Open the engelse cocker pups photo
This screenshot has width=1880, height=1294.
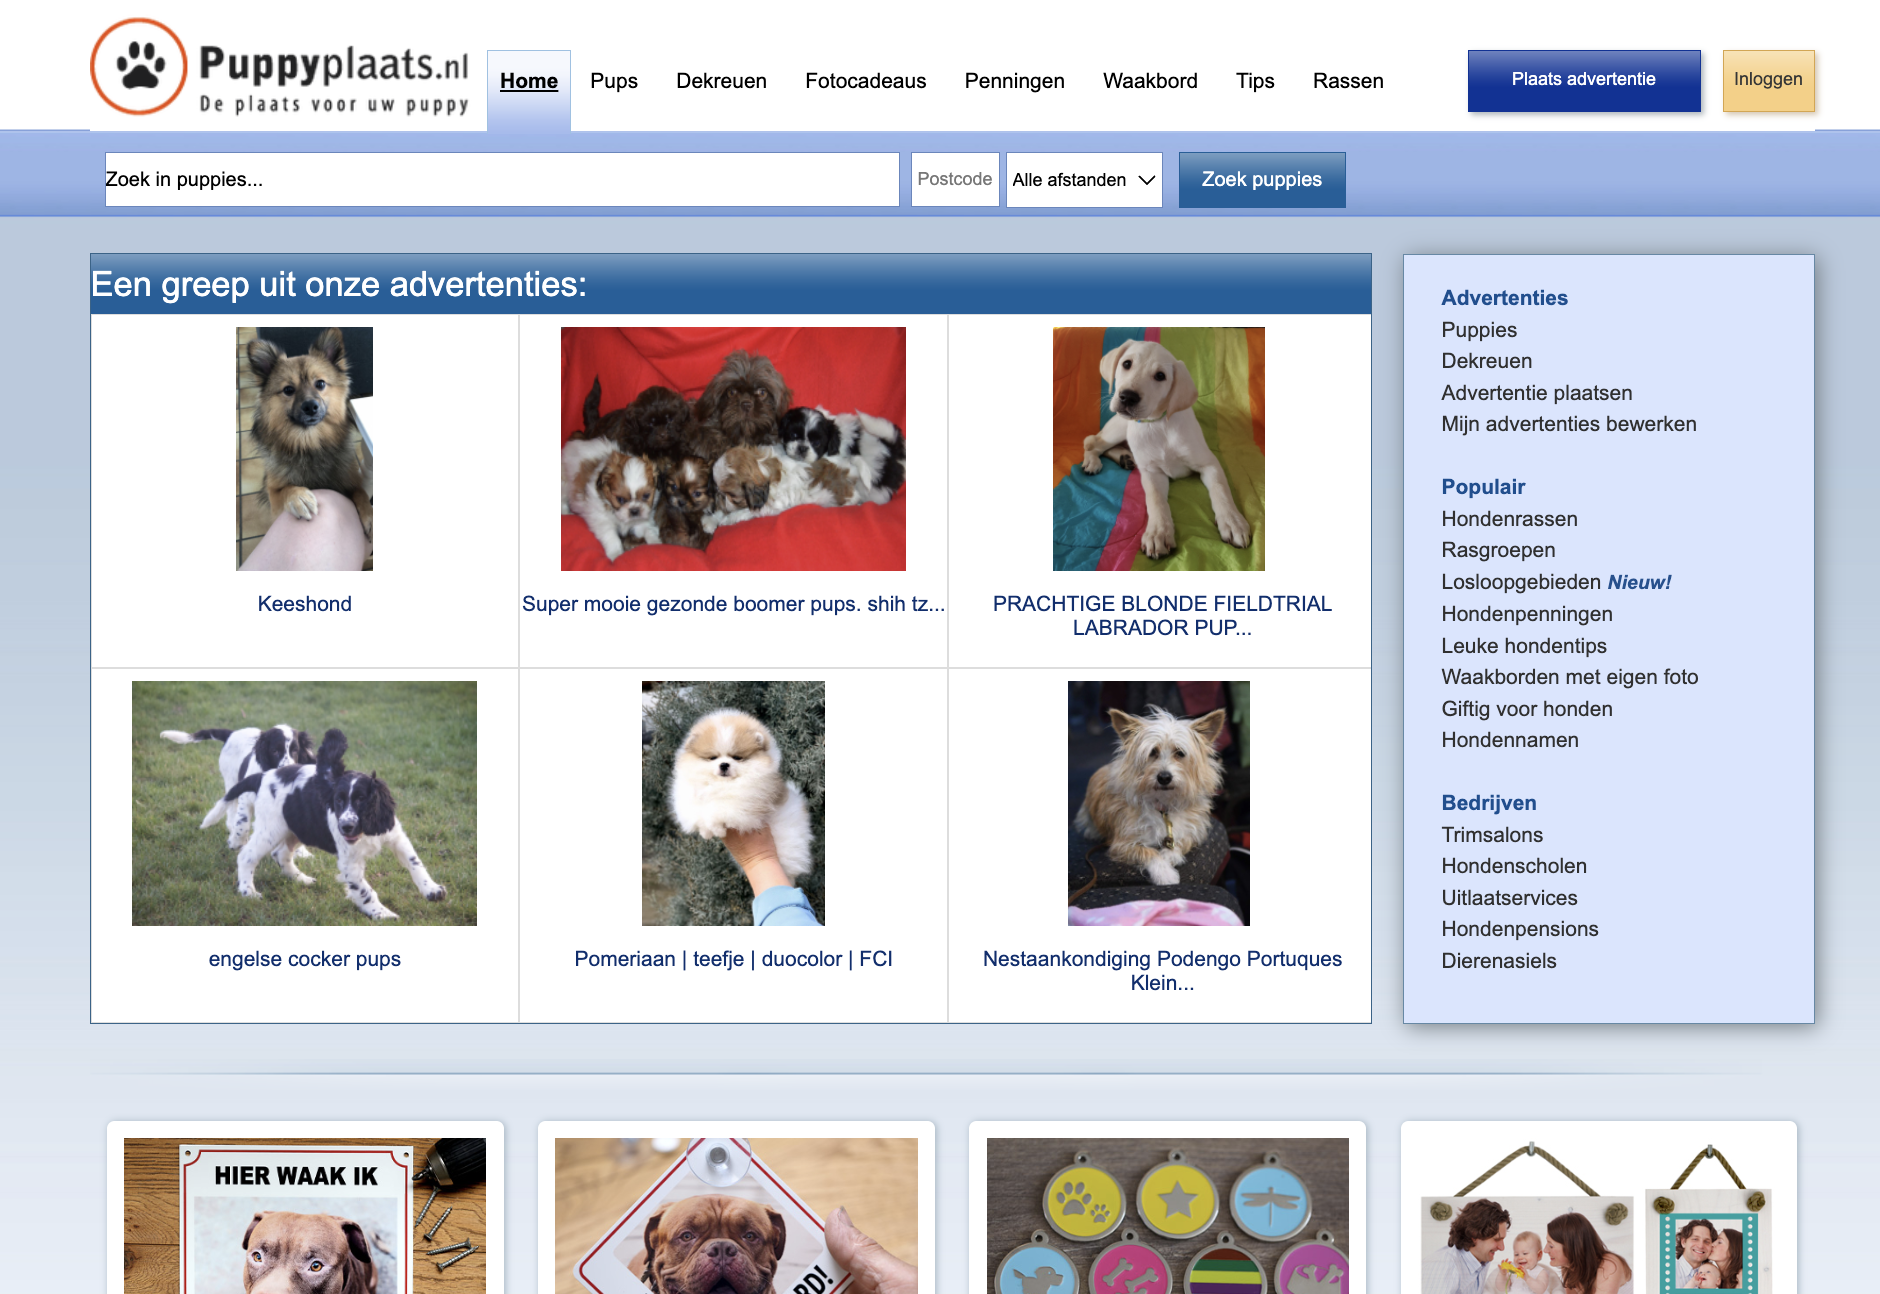tap(304, 803)
